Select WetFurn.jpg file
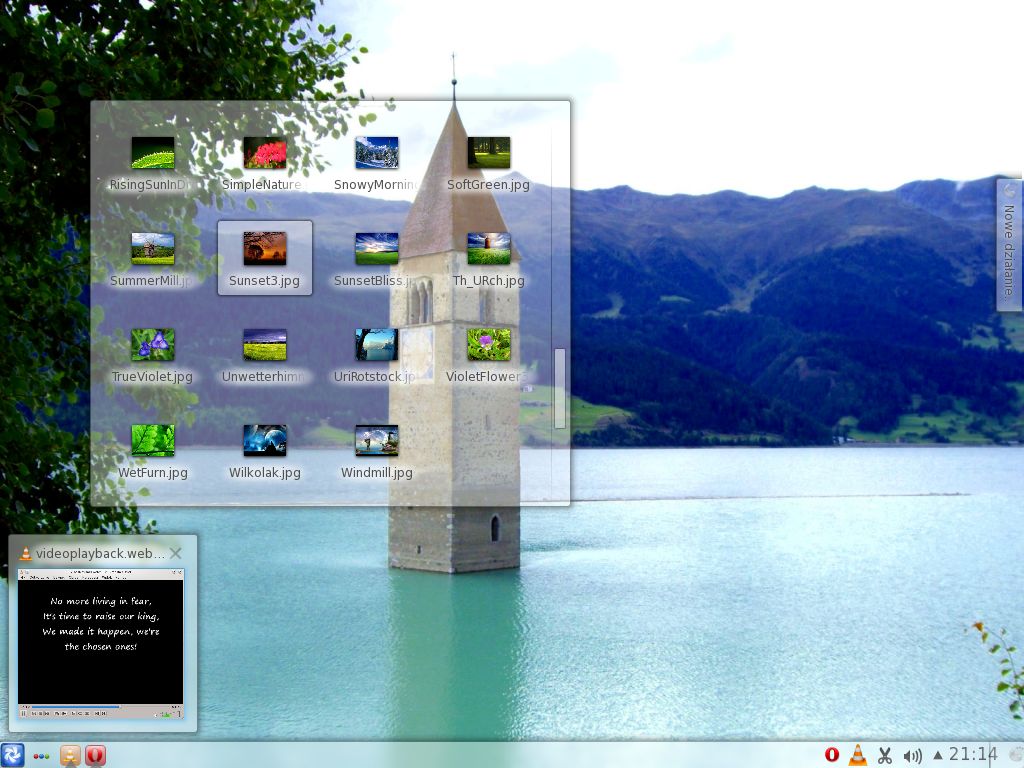This screenshot has width=1024, height=768. click(x=153, y=452)
